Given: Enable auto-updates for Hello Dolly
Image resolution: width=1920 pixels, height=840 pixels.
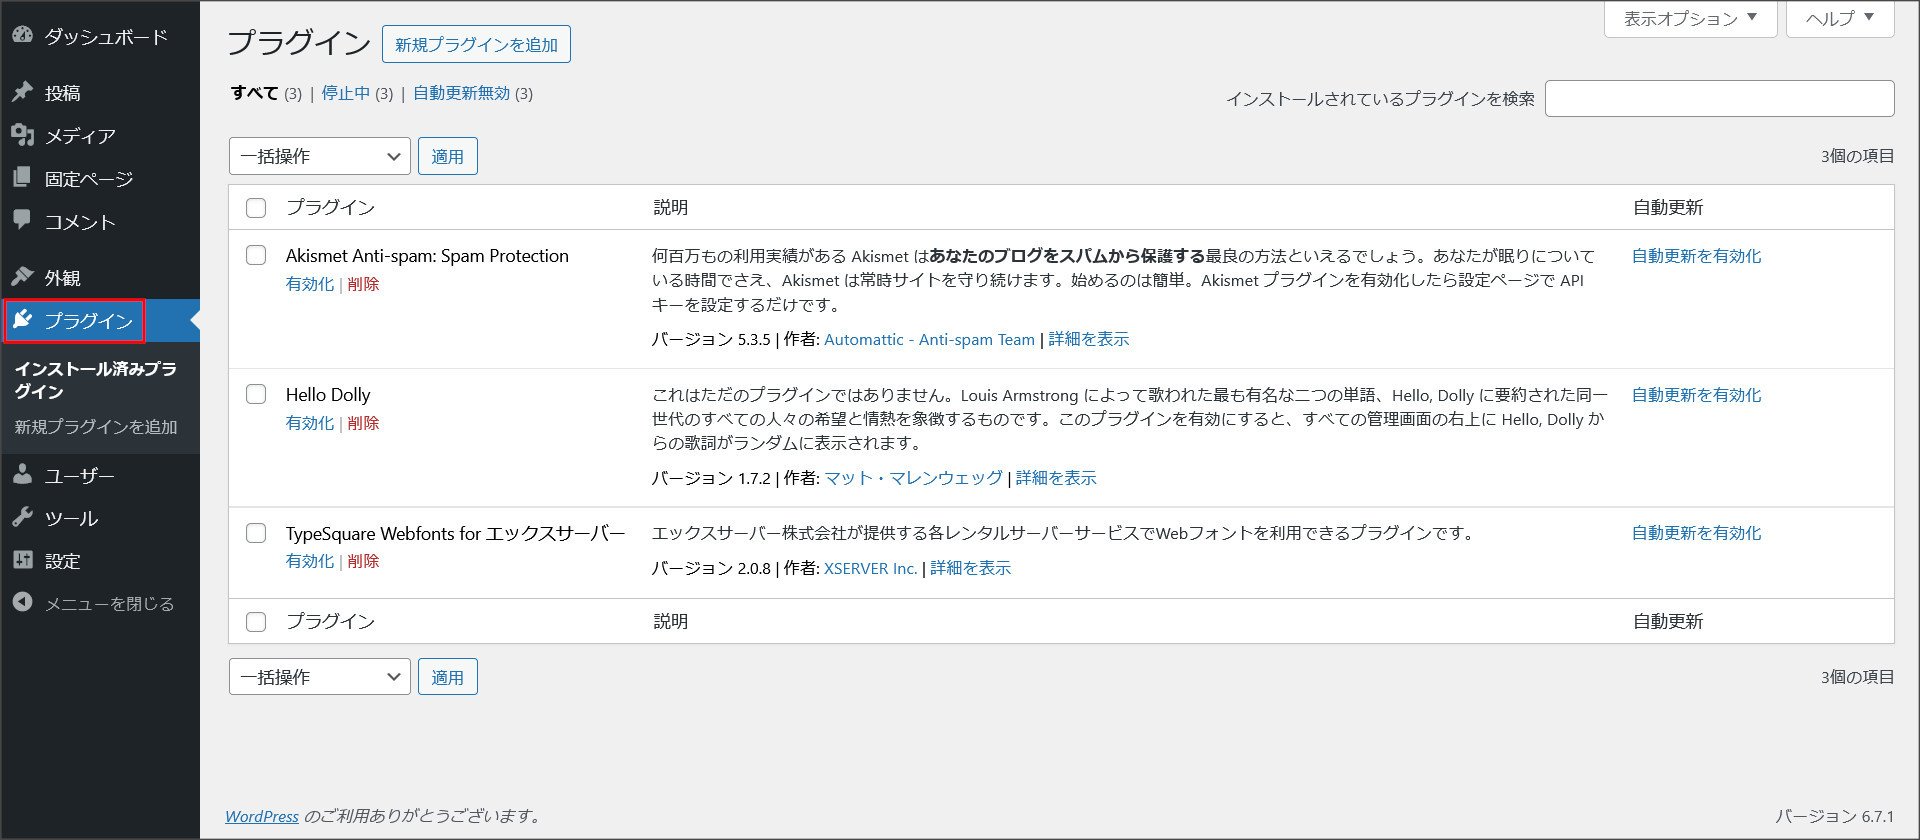Looking at the screenshot, I should (1696, 395).
